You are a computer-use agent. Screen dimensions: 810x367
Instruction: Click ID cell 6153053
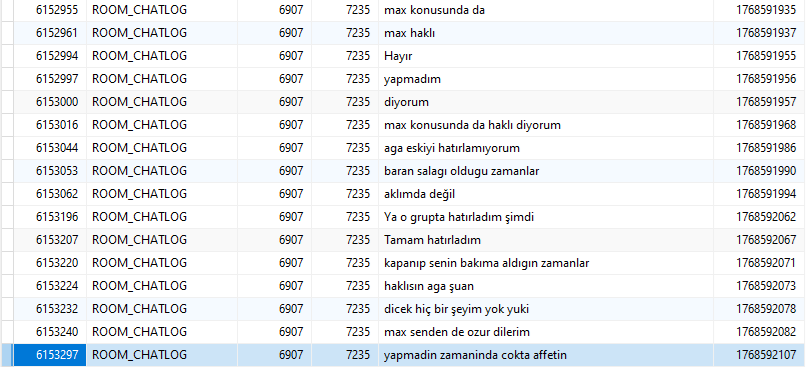tap(50, 171)
